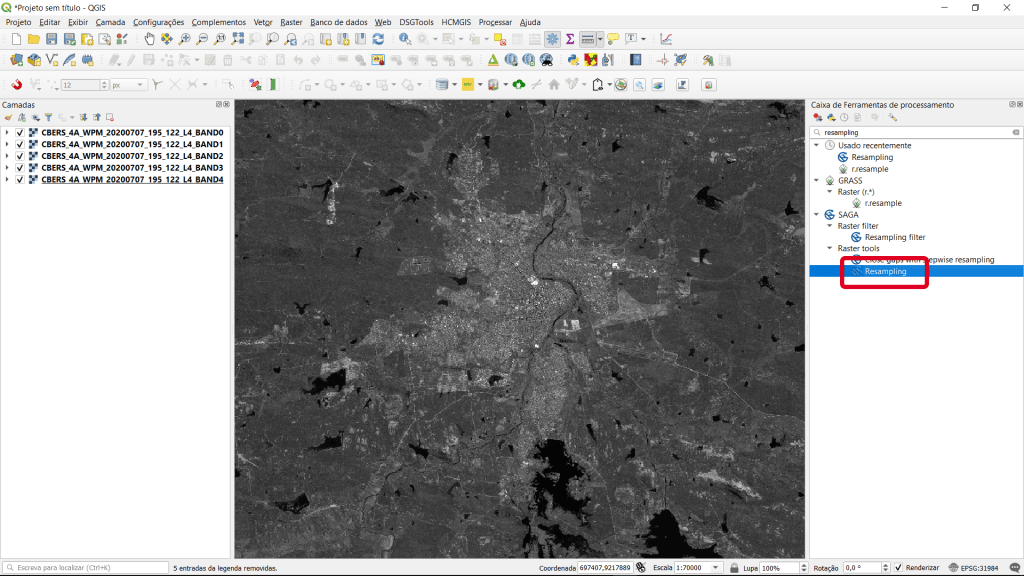Clear the toolbox search field
1024x576 pixels.
(x=1016, y=132)
